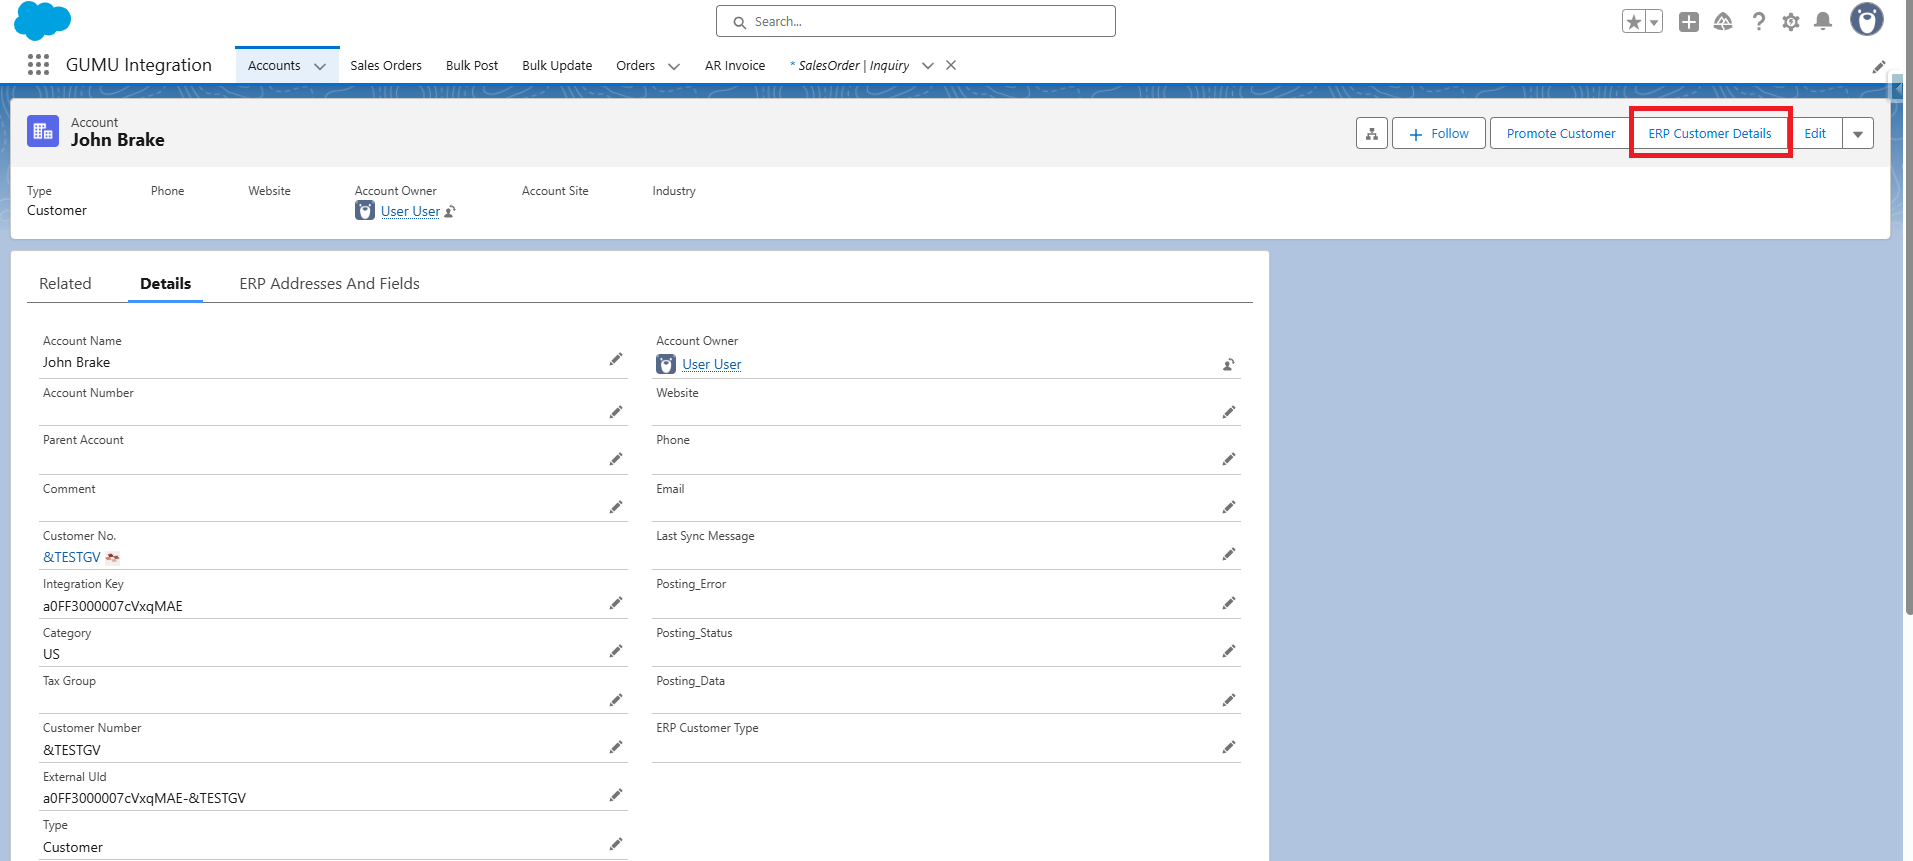Click the Edit account button
Image resolution: width=1913 pixels, height=861 pixels.
(1815, 133)
